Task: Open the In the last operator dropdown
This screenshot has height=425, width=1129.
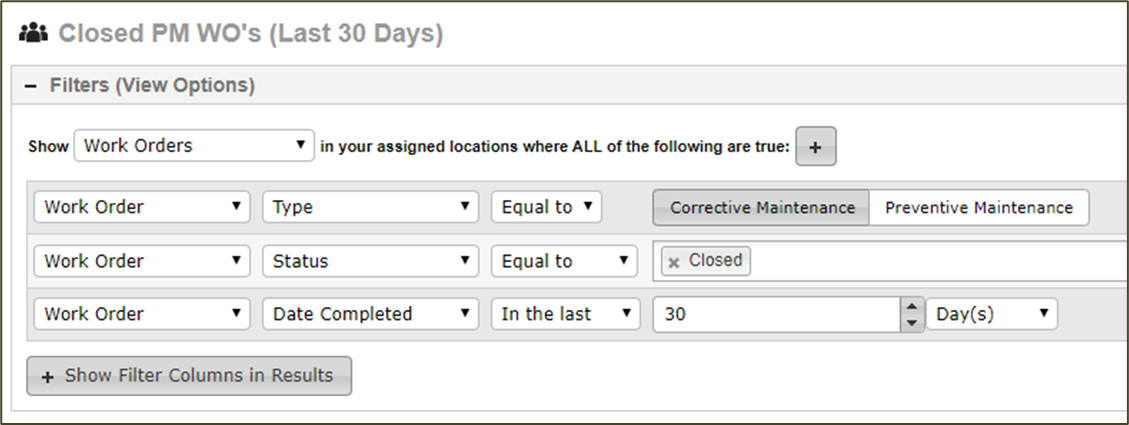Action: click(x=566, y=314)
